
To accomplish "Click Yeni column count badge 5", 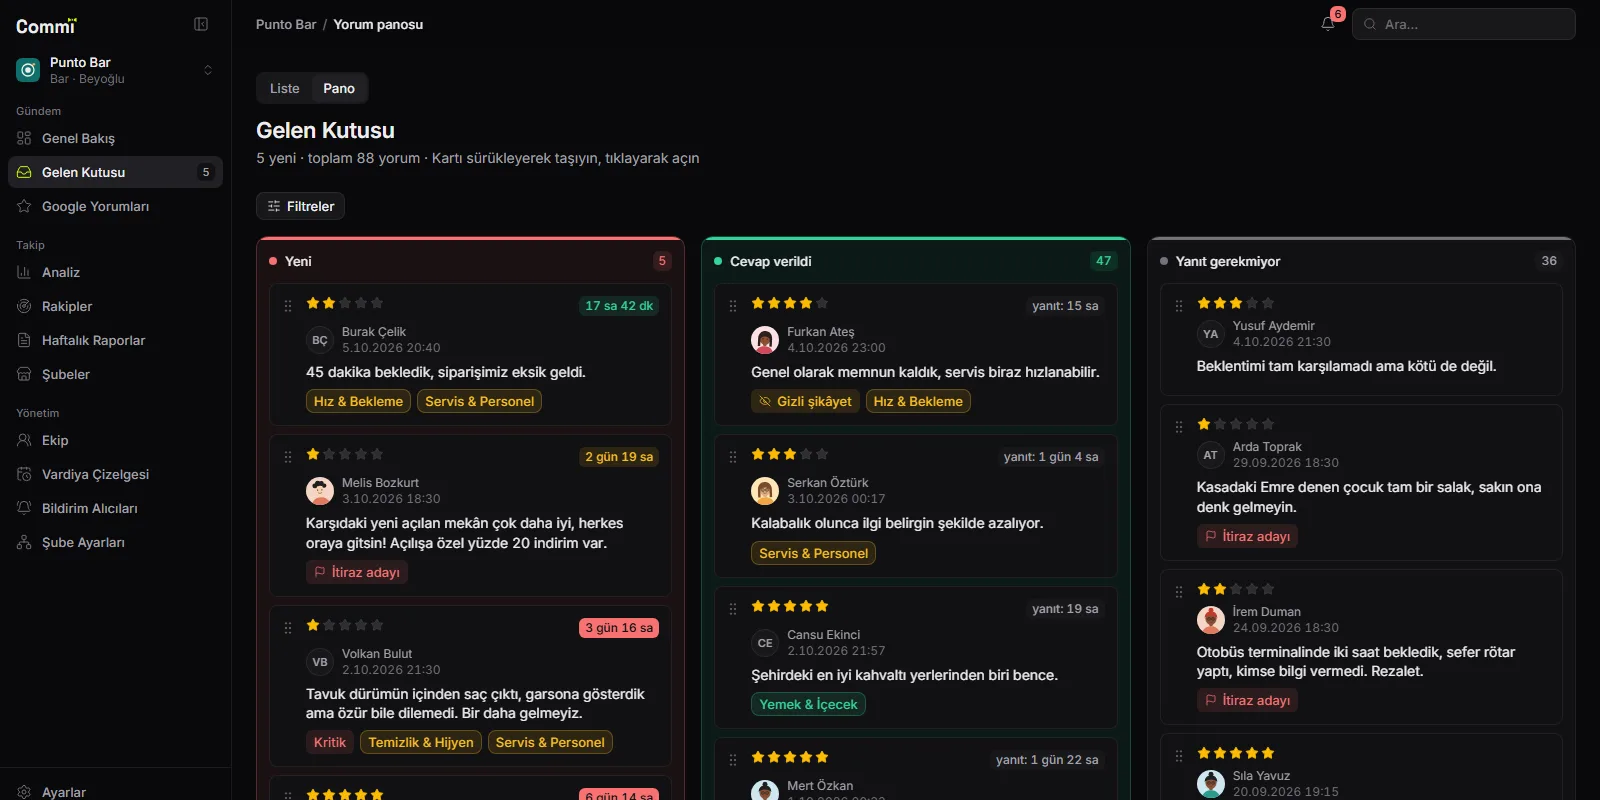I will click(x=662, y=261).
